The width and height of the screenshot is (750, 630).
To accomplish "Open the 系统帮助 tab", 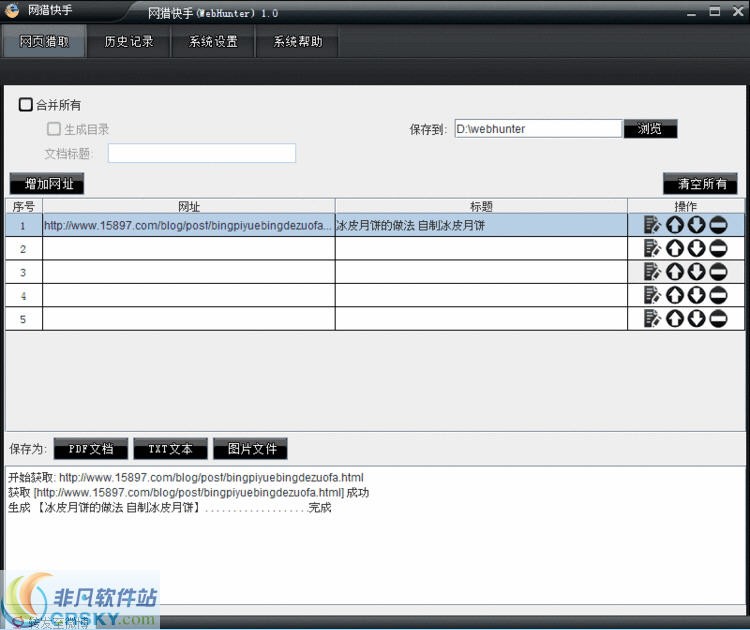I will pyautogui.click(x=298, y=42).
